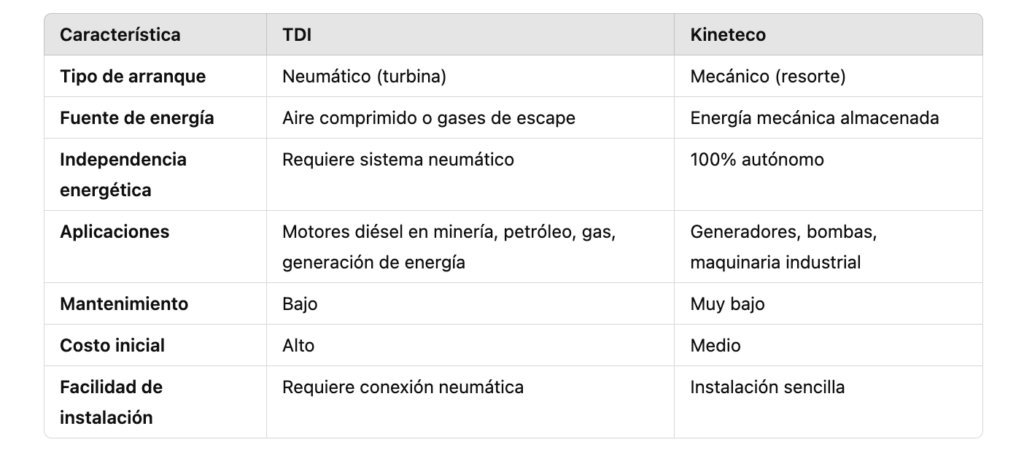The height and width of the screenshot is (453, 1024).
Task: Select the TDI column header
Action: click(297, 35)
